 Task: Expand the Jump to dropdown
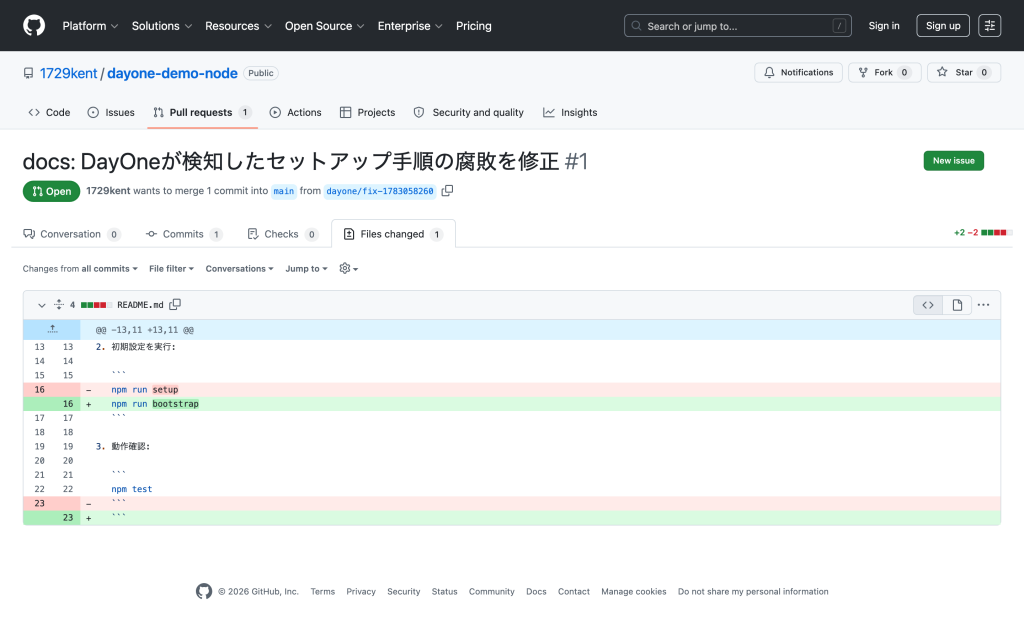click(x=306, y=268)
